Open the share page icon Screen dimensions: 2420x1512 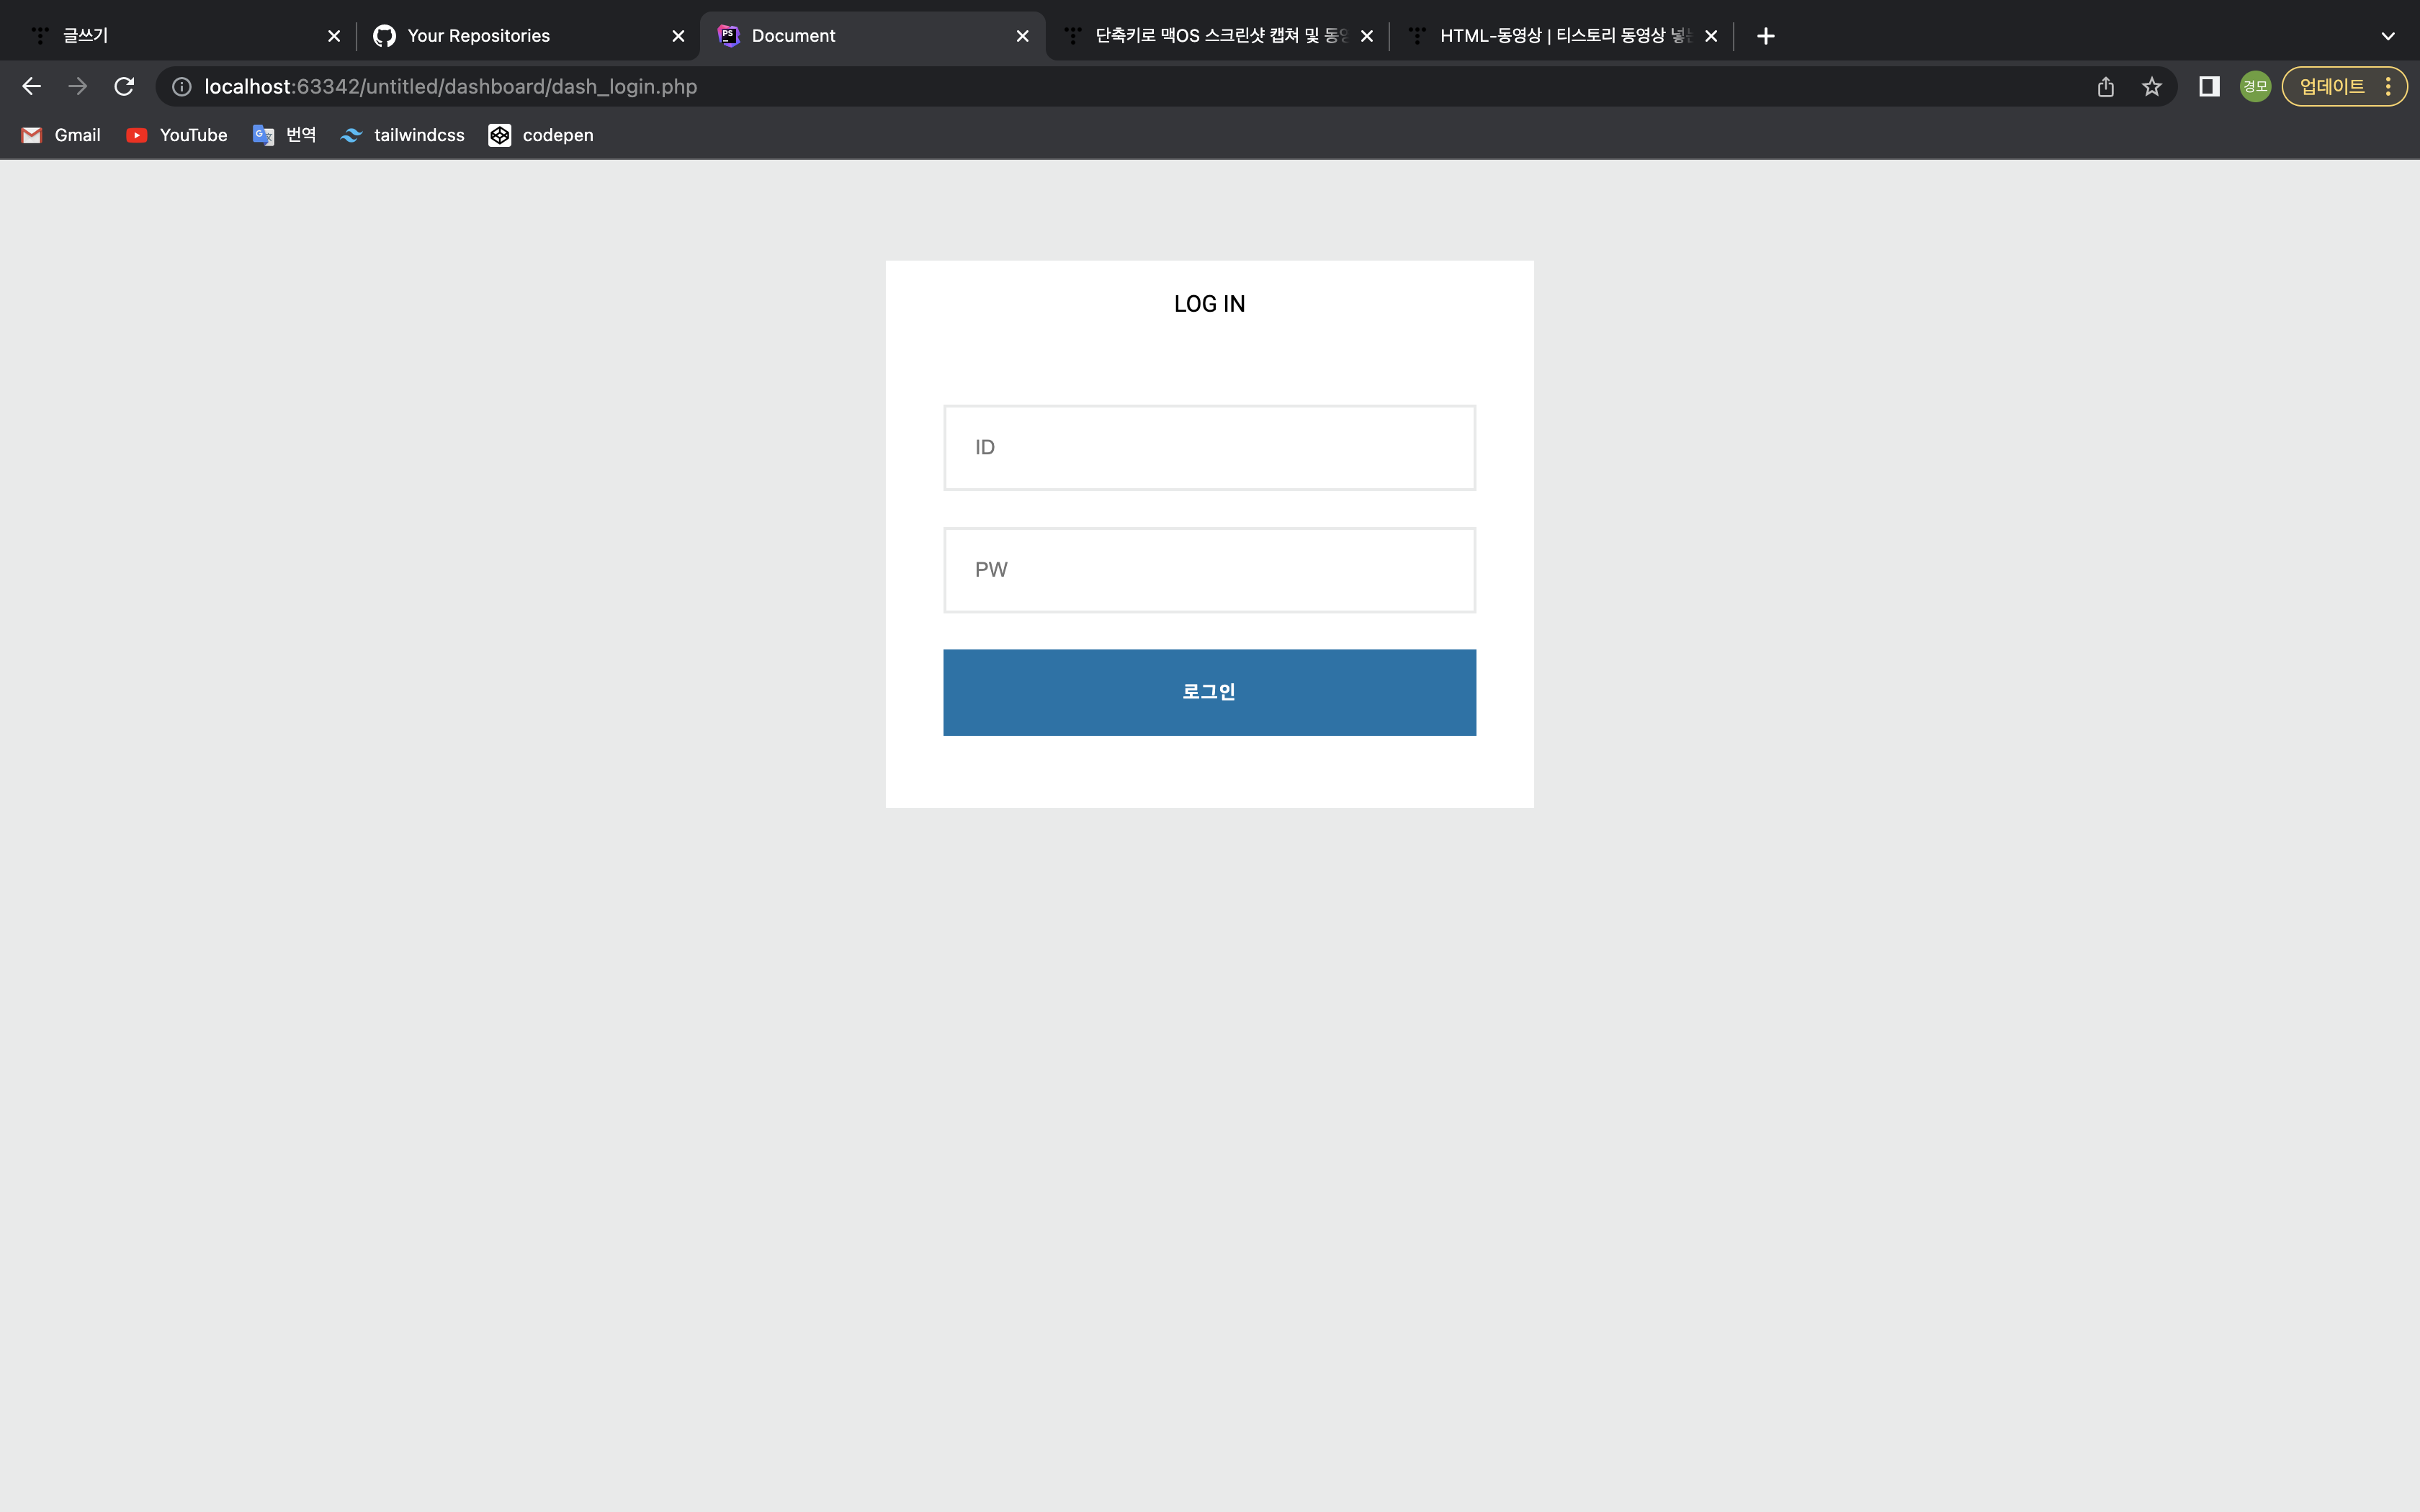pyautogui.click(x=2106, y=87)
